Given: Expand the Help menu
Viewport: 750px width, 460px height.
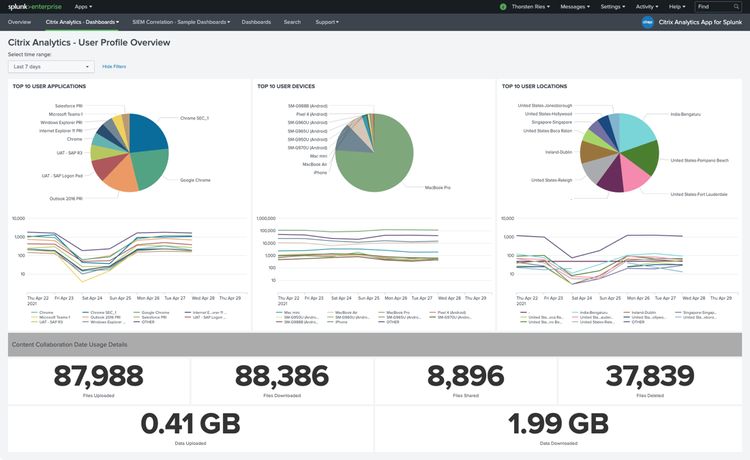Looking at the screenshot, I should tap(677, 7).
